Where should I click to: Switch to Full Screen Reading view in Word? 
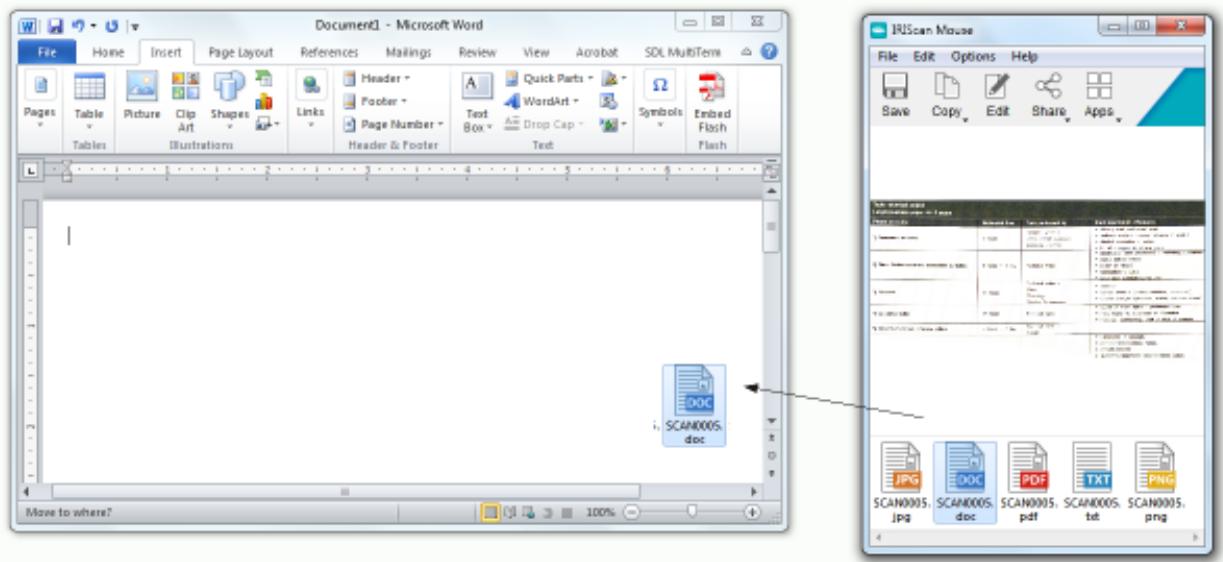tap(511, 512)
